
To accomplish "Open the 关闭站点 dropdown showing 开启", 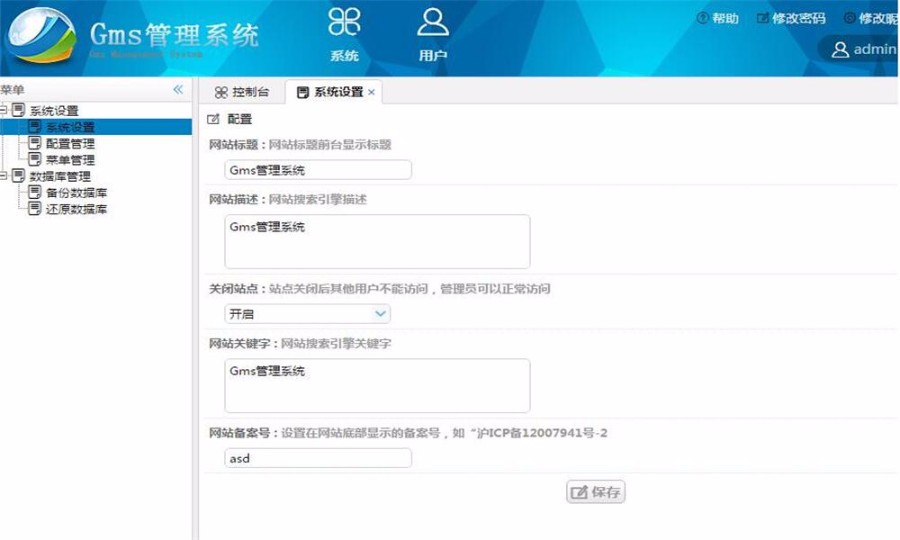I will point(307,313).
